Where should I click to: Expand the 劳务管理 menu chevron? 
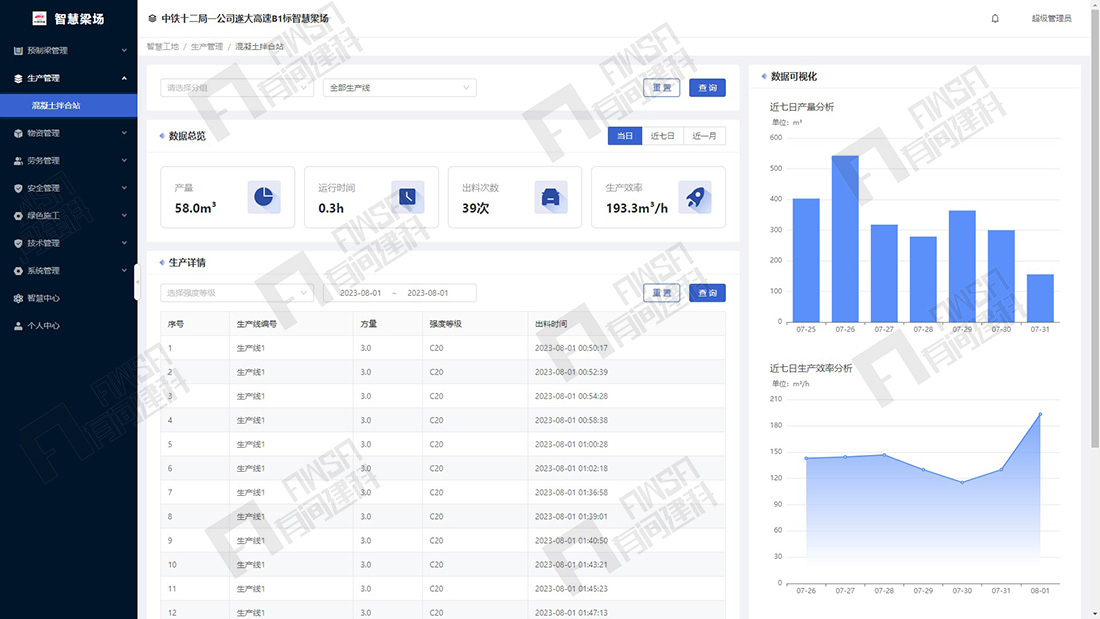pos(124,160)
